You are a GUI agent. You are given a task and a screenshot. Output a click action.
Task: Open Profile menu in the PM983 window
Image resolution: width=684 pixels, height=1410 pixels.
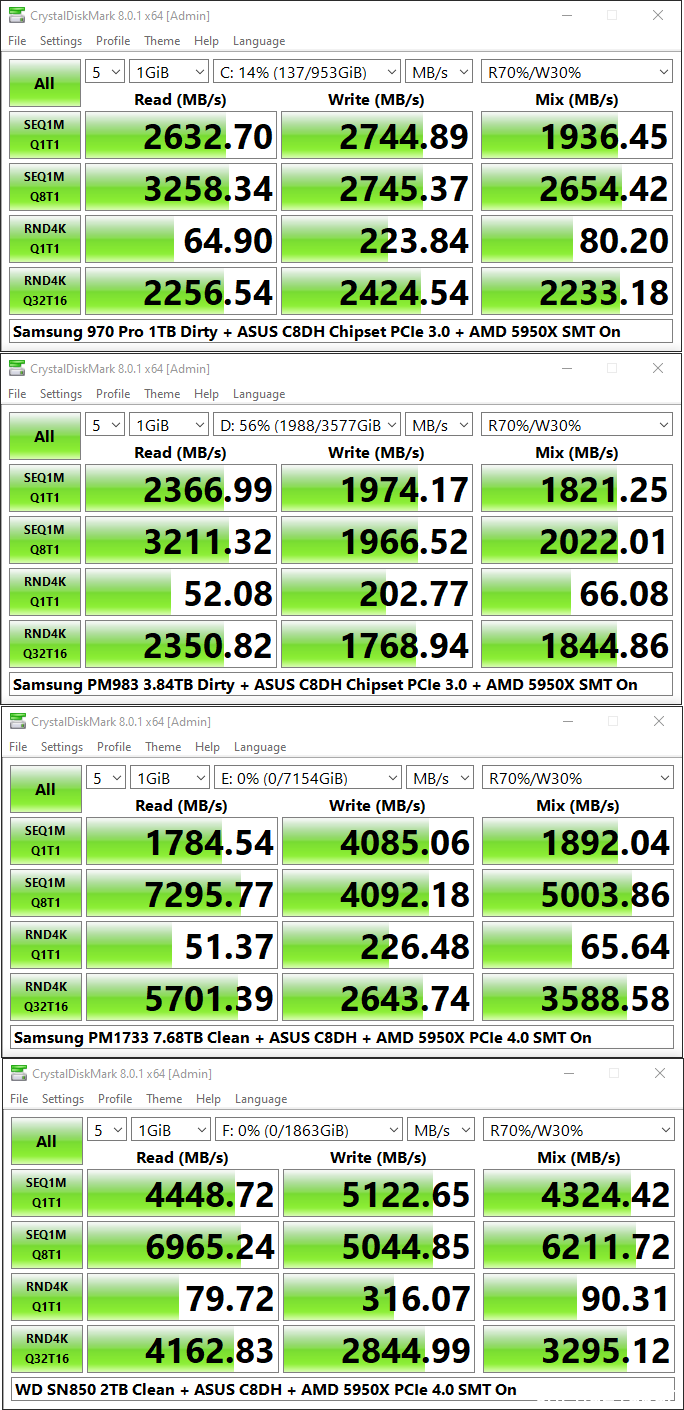coord(113,394)
